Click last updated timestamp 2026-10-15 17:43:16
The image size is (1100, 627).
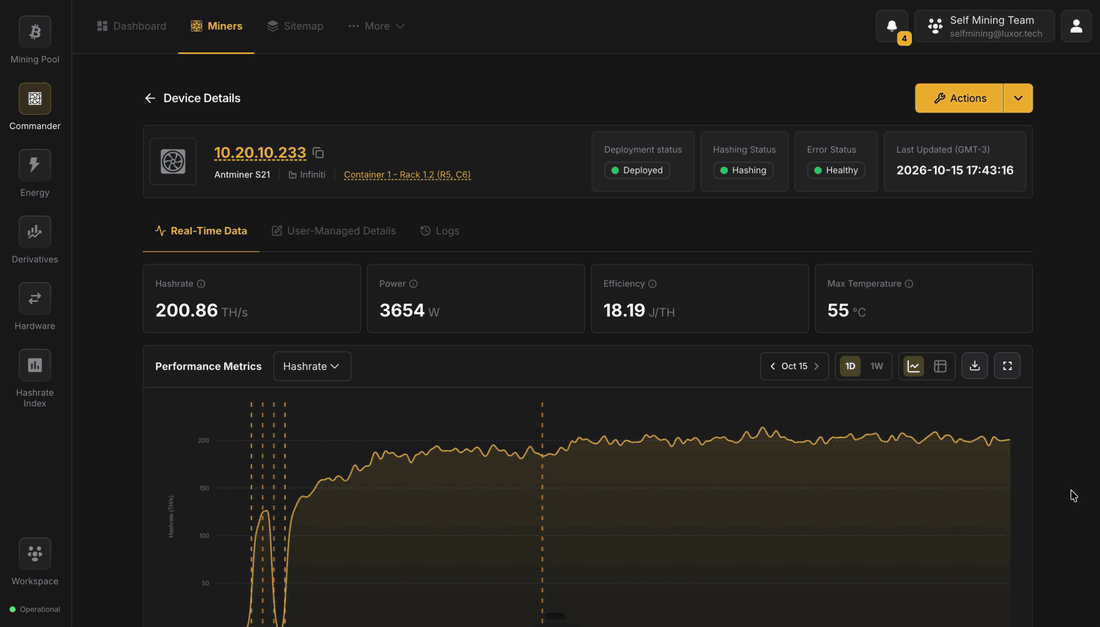point(955,170)
